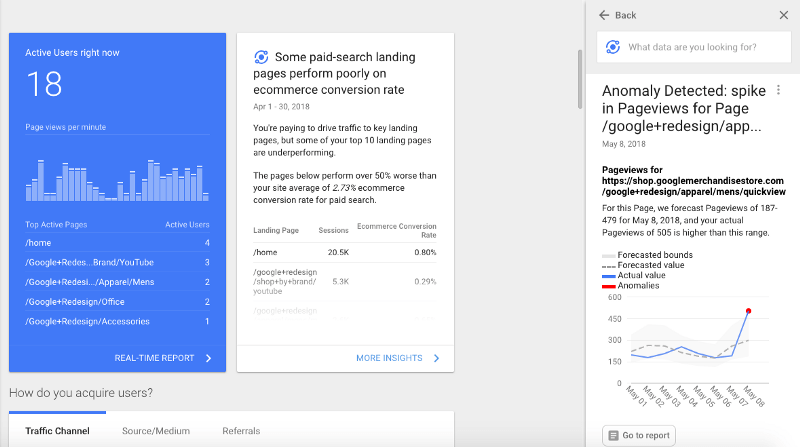Click the Ecommerce Conversion Rate column header
The image size is (800, 447).
click(x=396, y=230)
